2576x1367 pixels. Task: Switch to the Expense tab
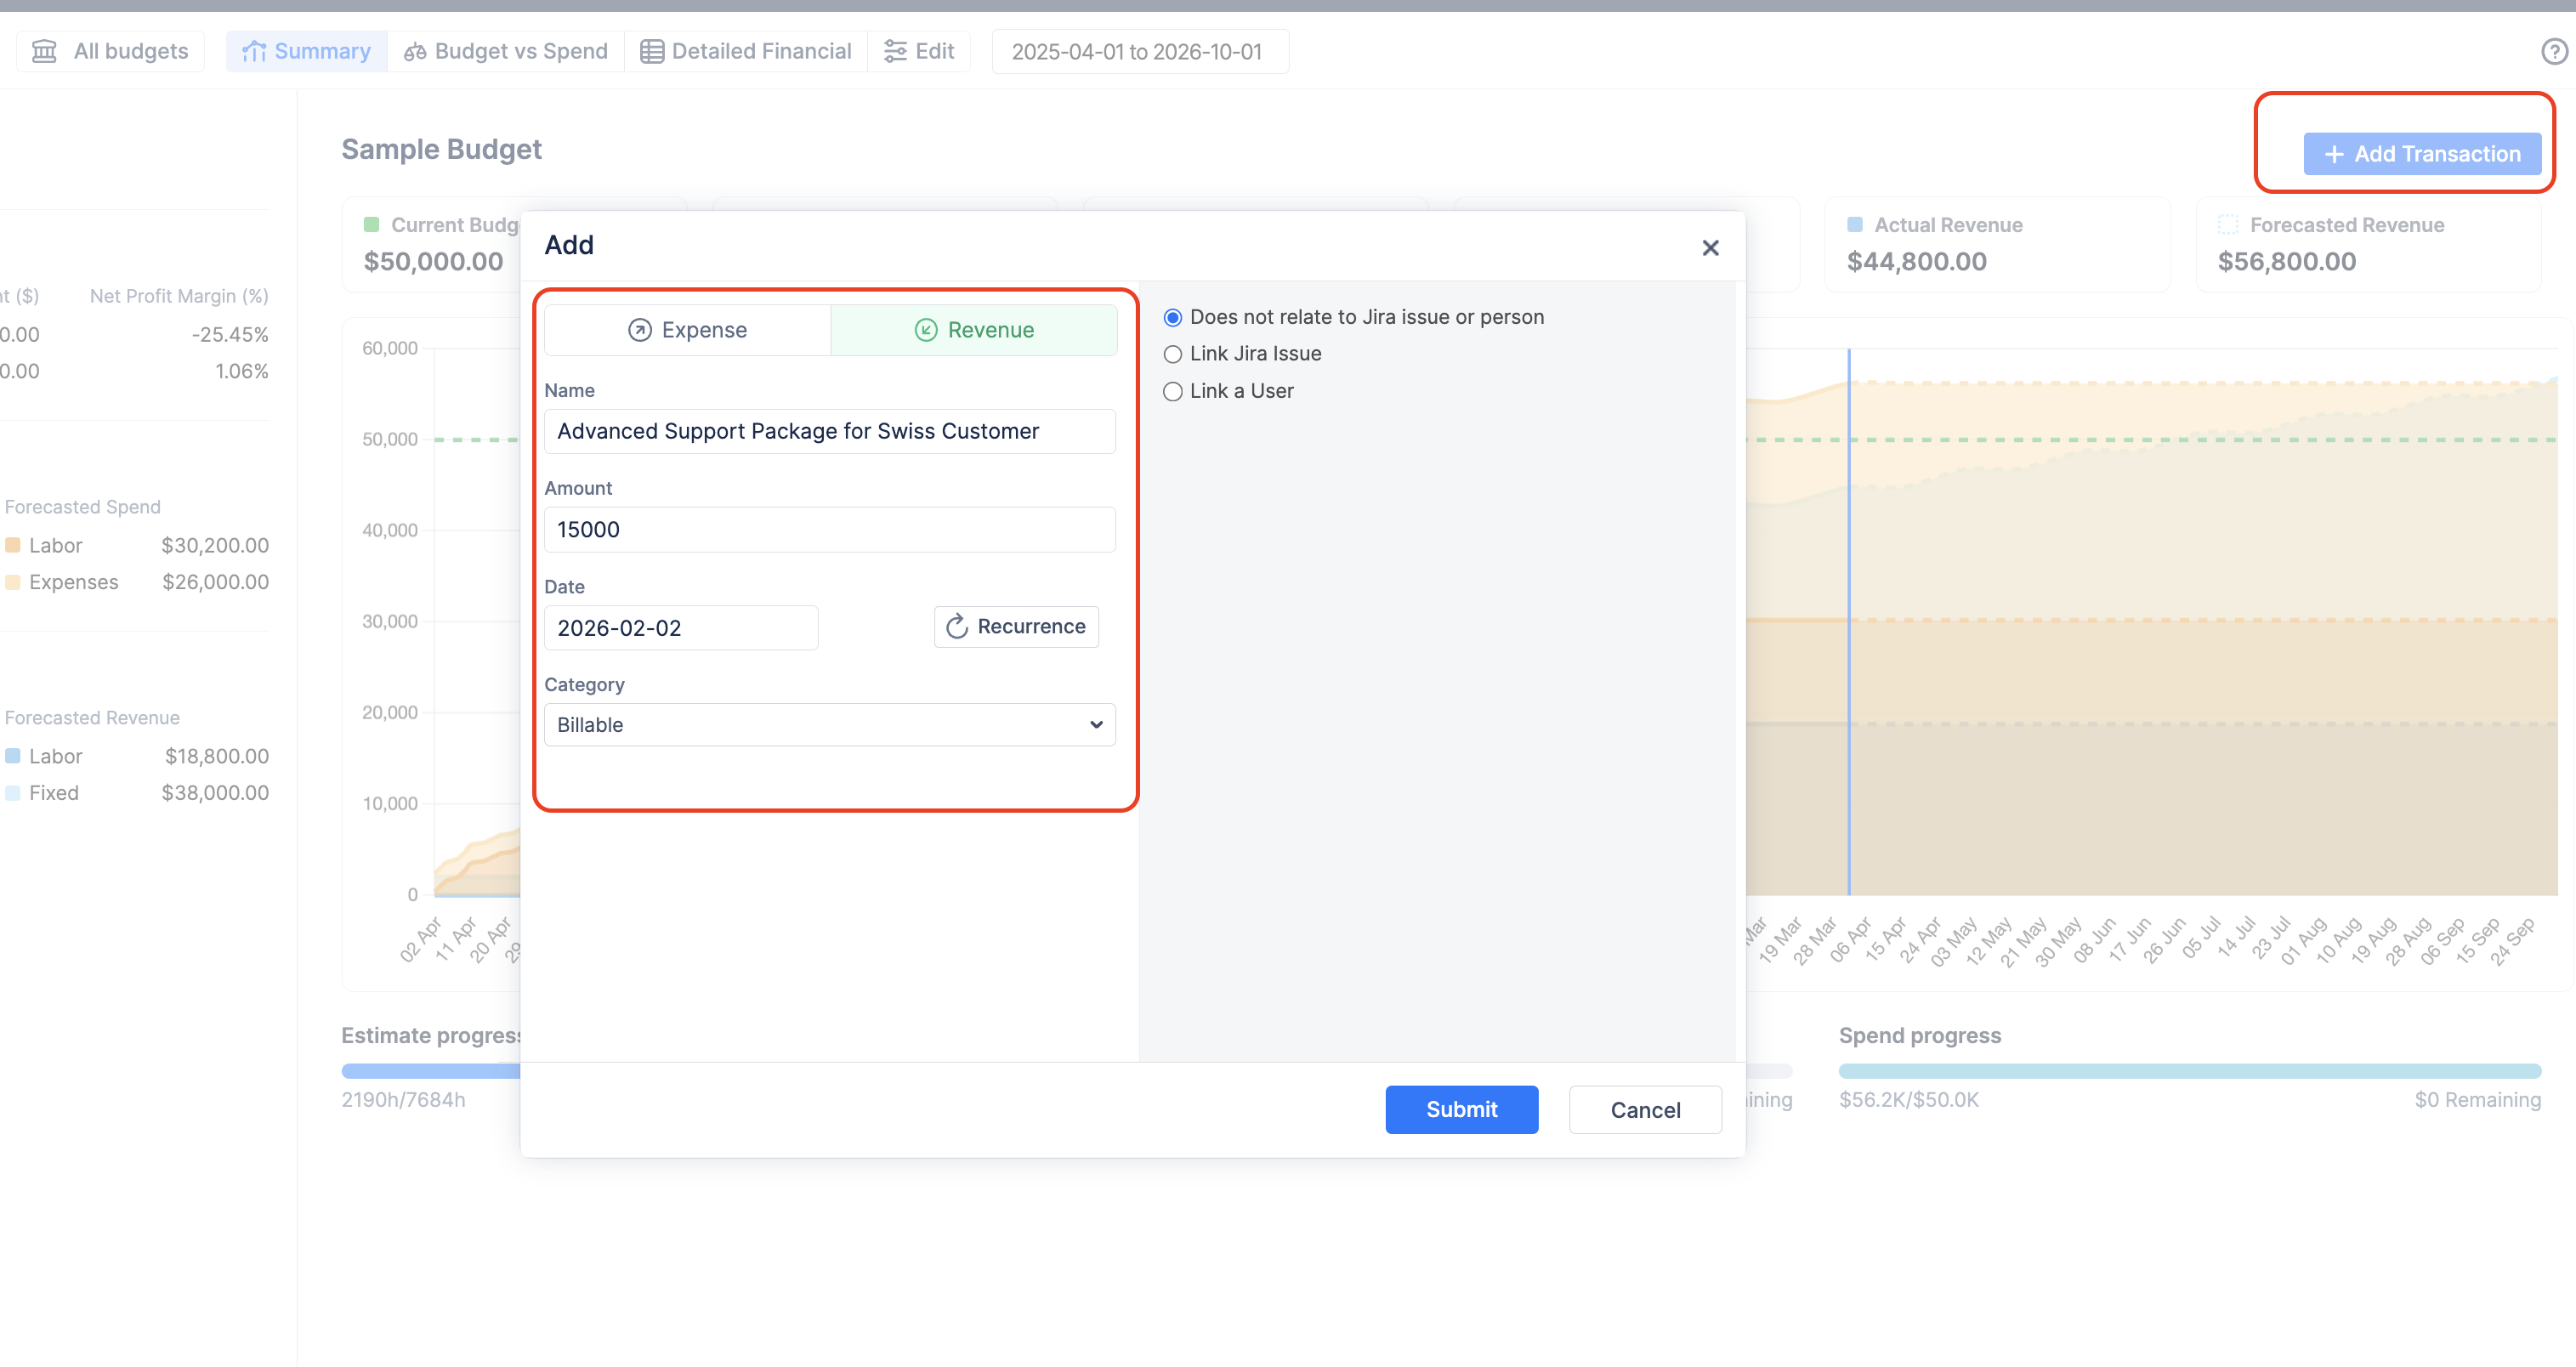687,330
